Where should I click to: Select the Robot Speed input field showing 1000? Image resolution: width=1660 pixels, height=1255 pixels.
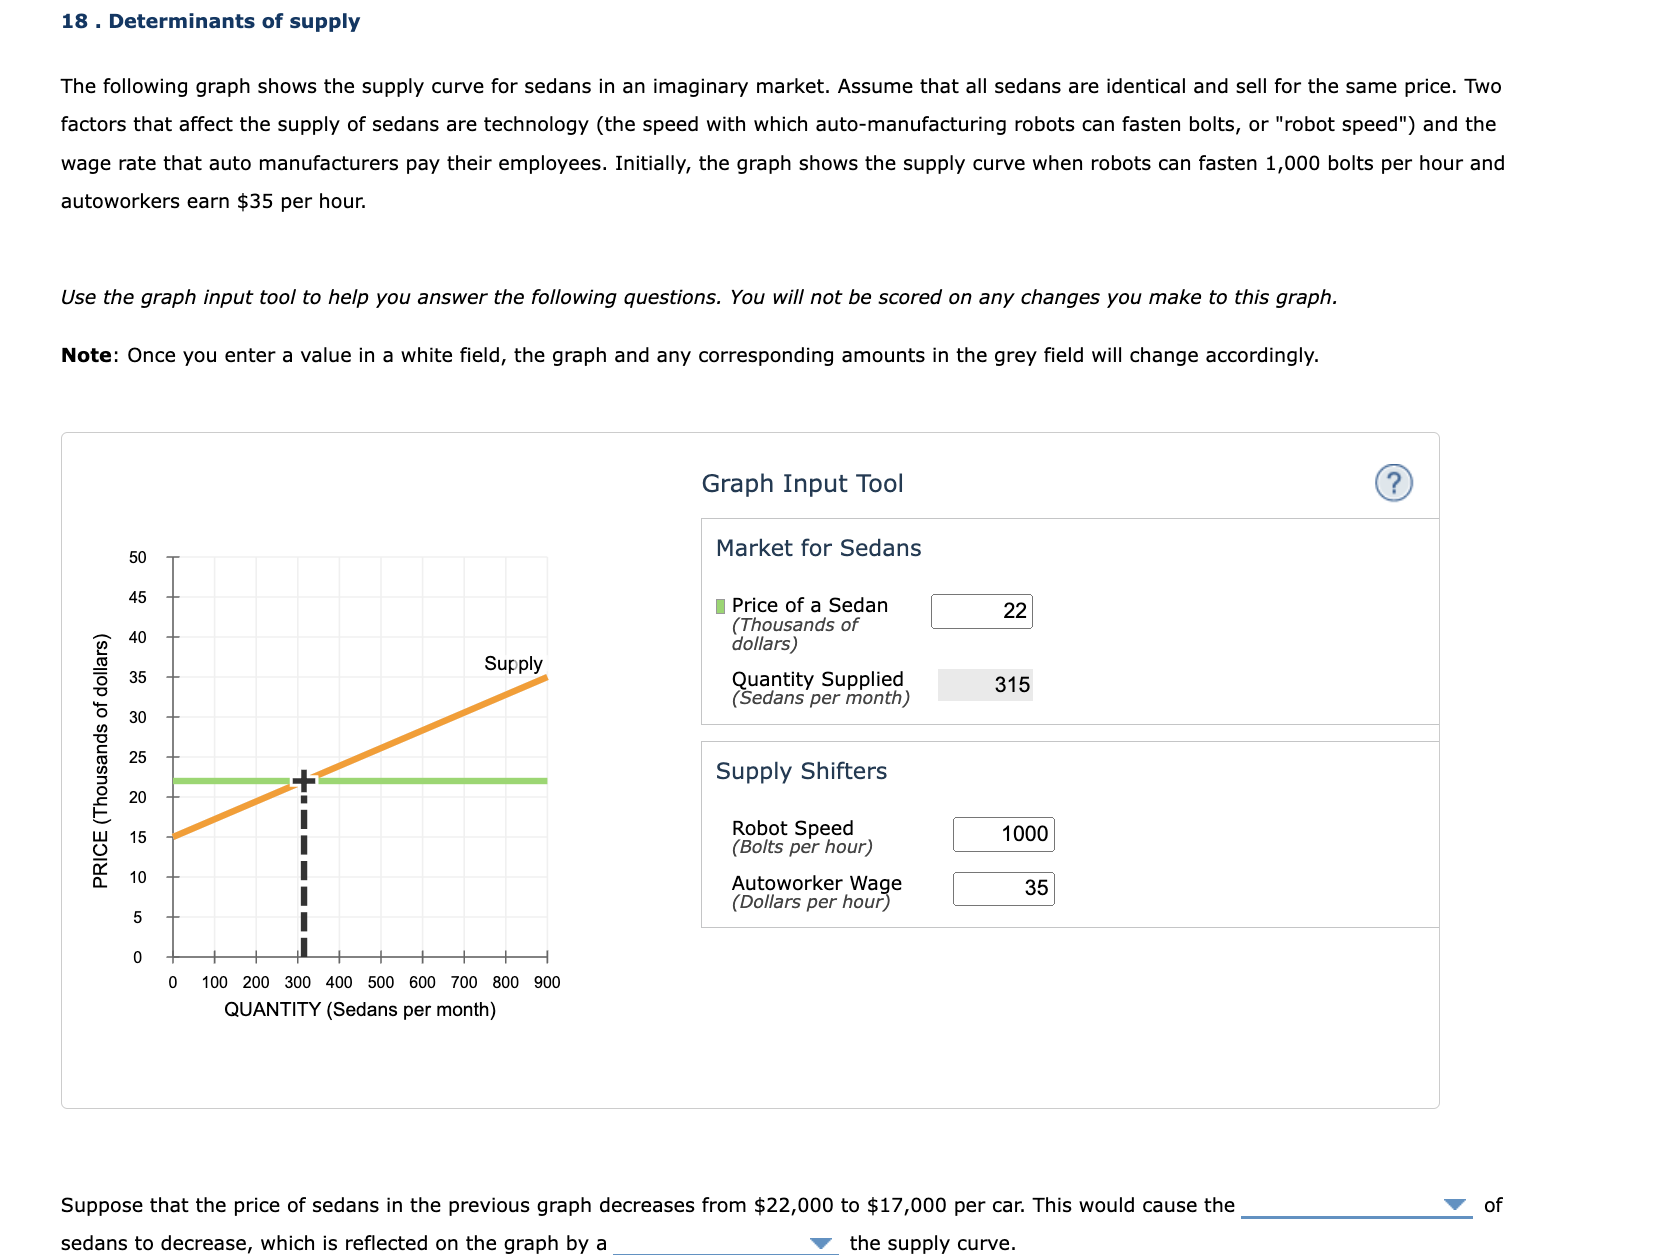[x=1003, y=834]
